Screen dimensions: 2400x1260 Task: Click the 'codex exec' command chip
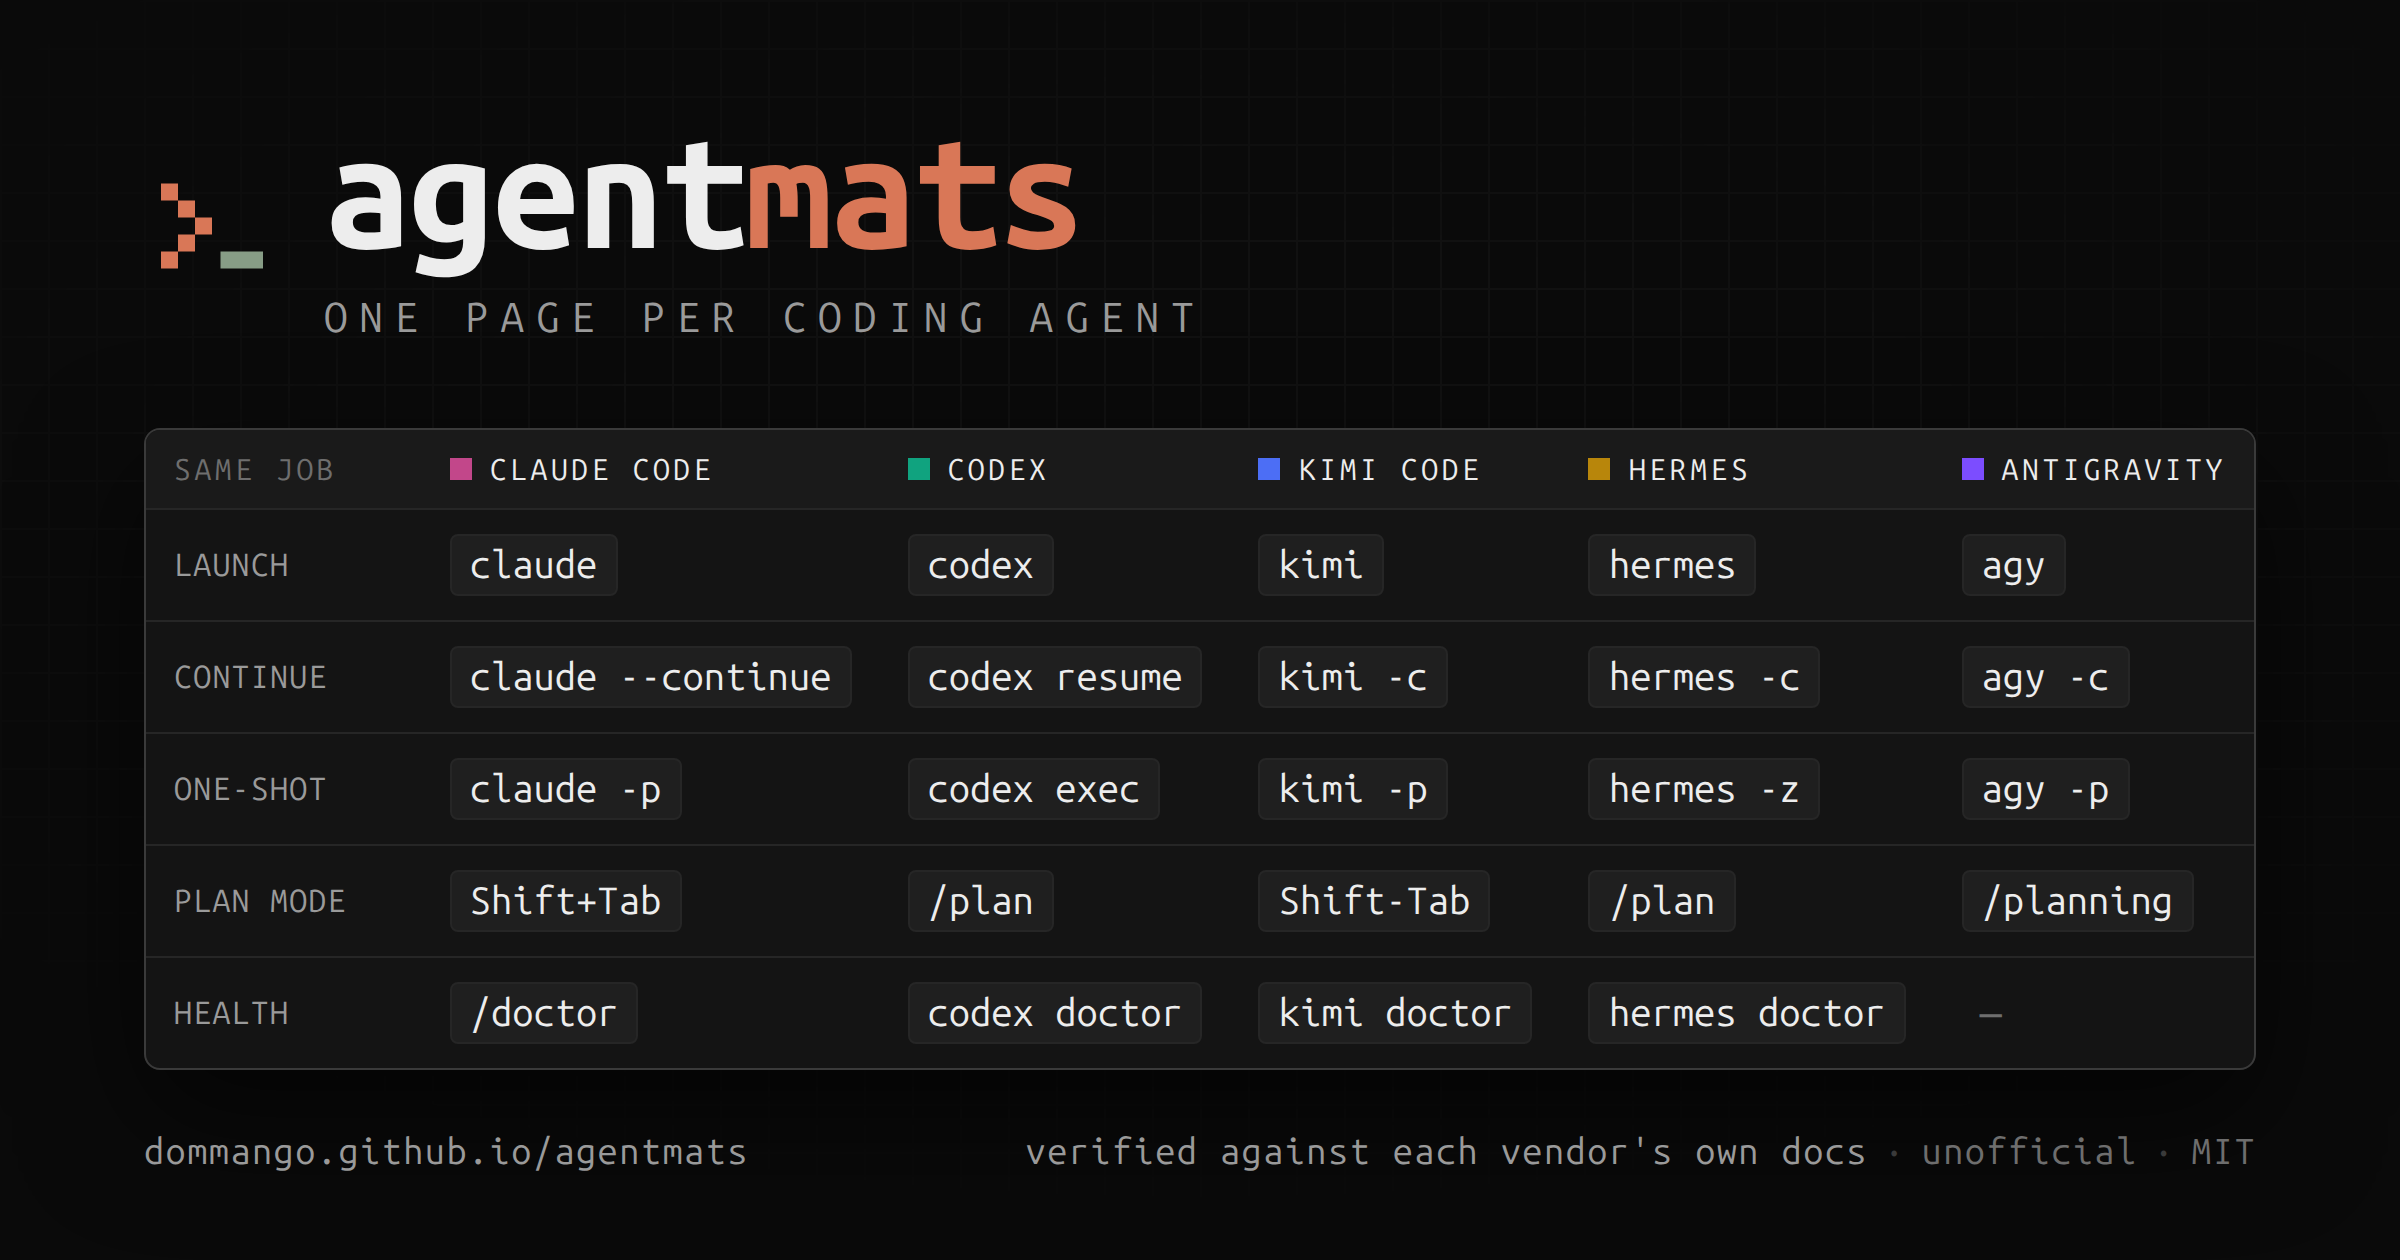click(1034, 789)
